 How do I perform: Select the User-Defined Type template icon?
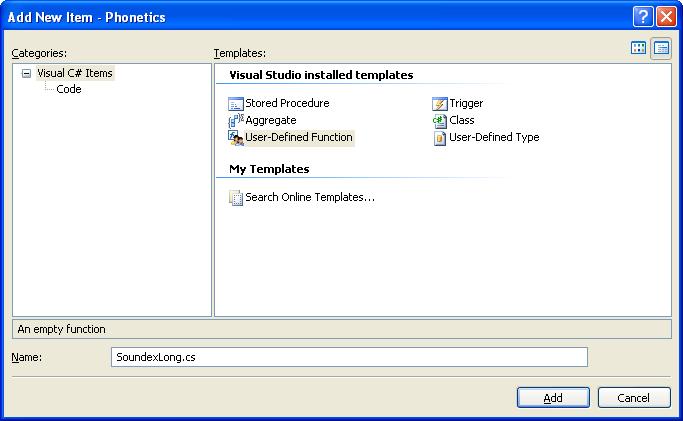439,137
